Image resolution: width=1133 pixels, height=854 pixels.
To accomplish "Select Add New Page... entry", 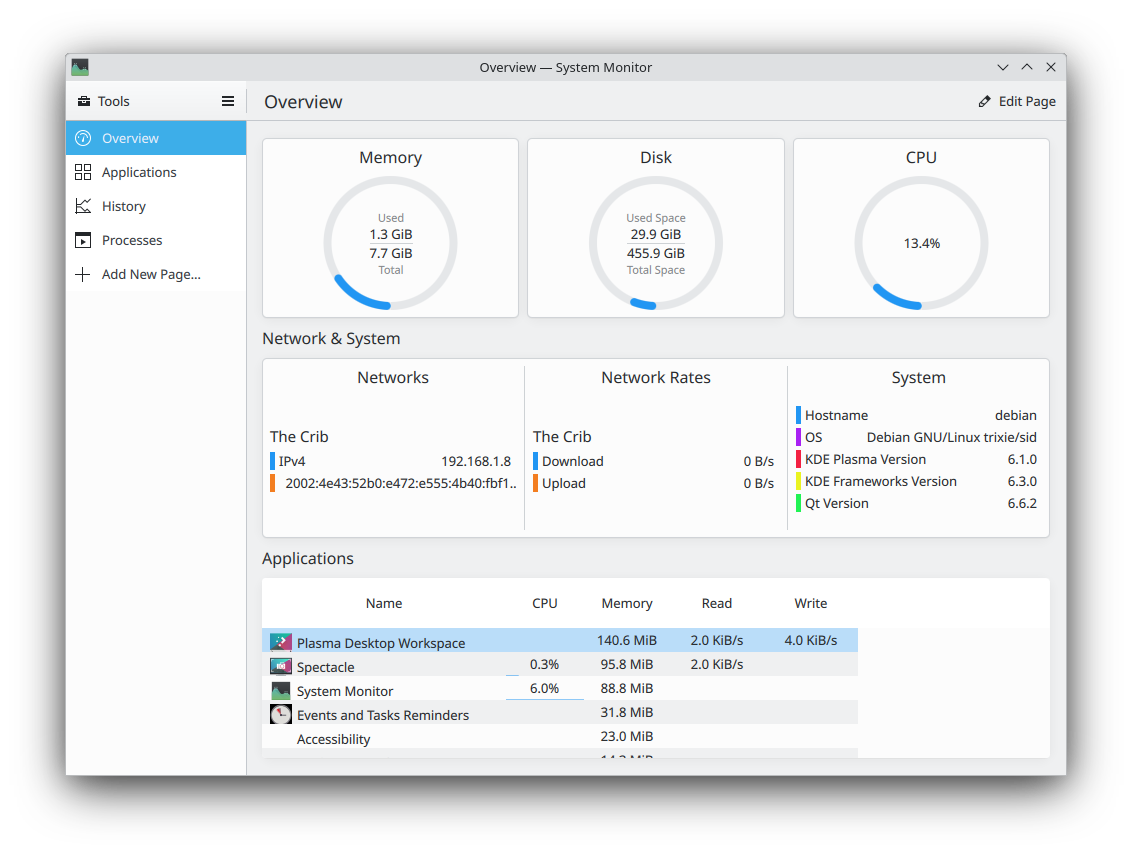I will 156,275.
